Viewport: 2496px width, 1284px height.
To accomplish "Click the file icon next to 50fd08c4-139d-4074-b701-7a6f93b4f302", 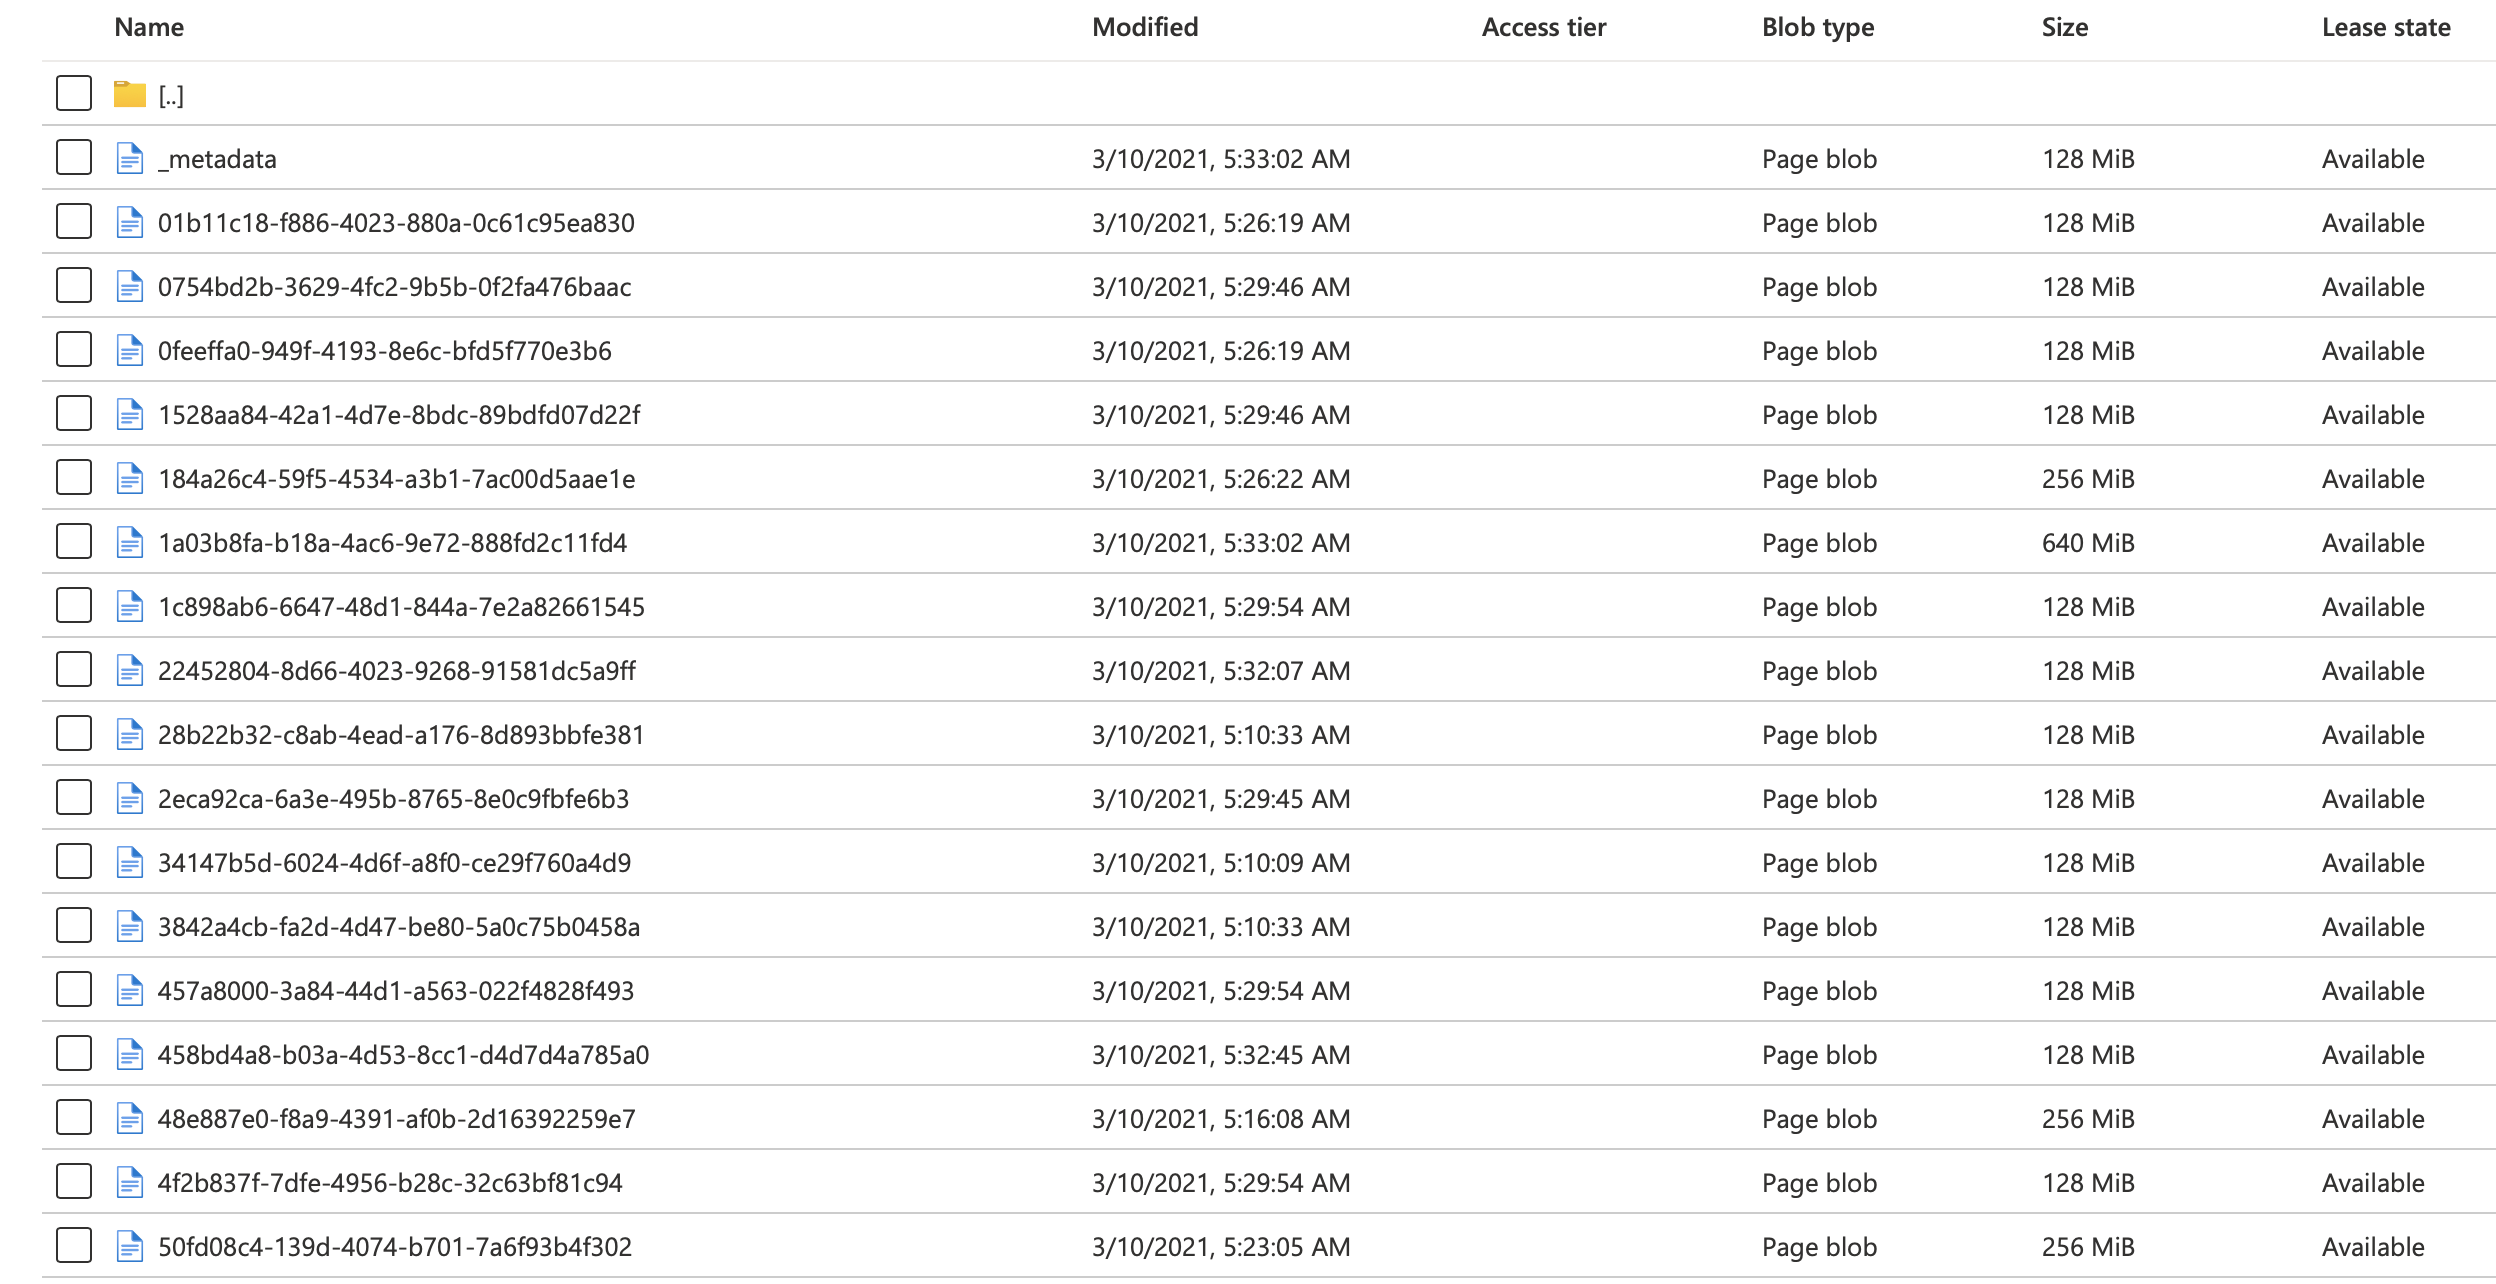I will (x=130, y=1247).
